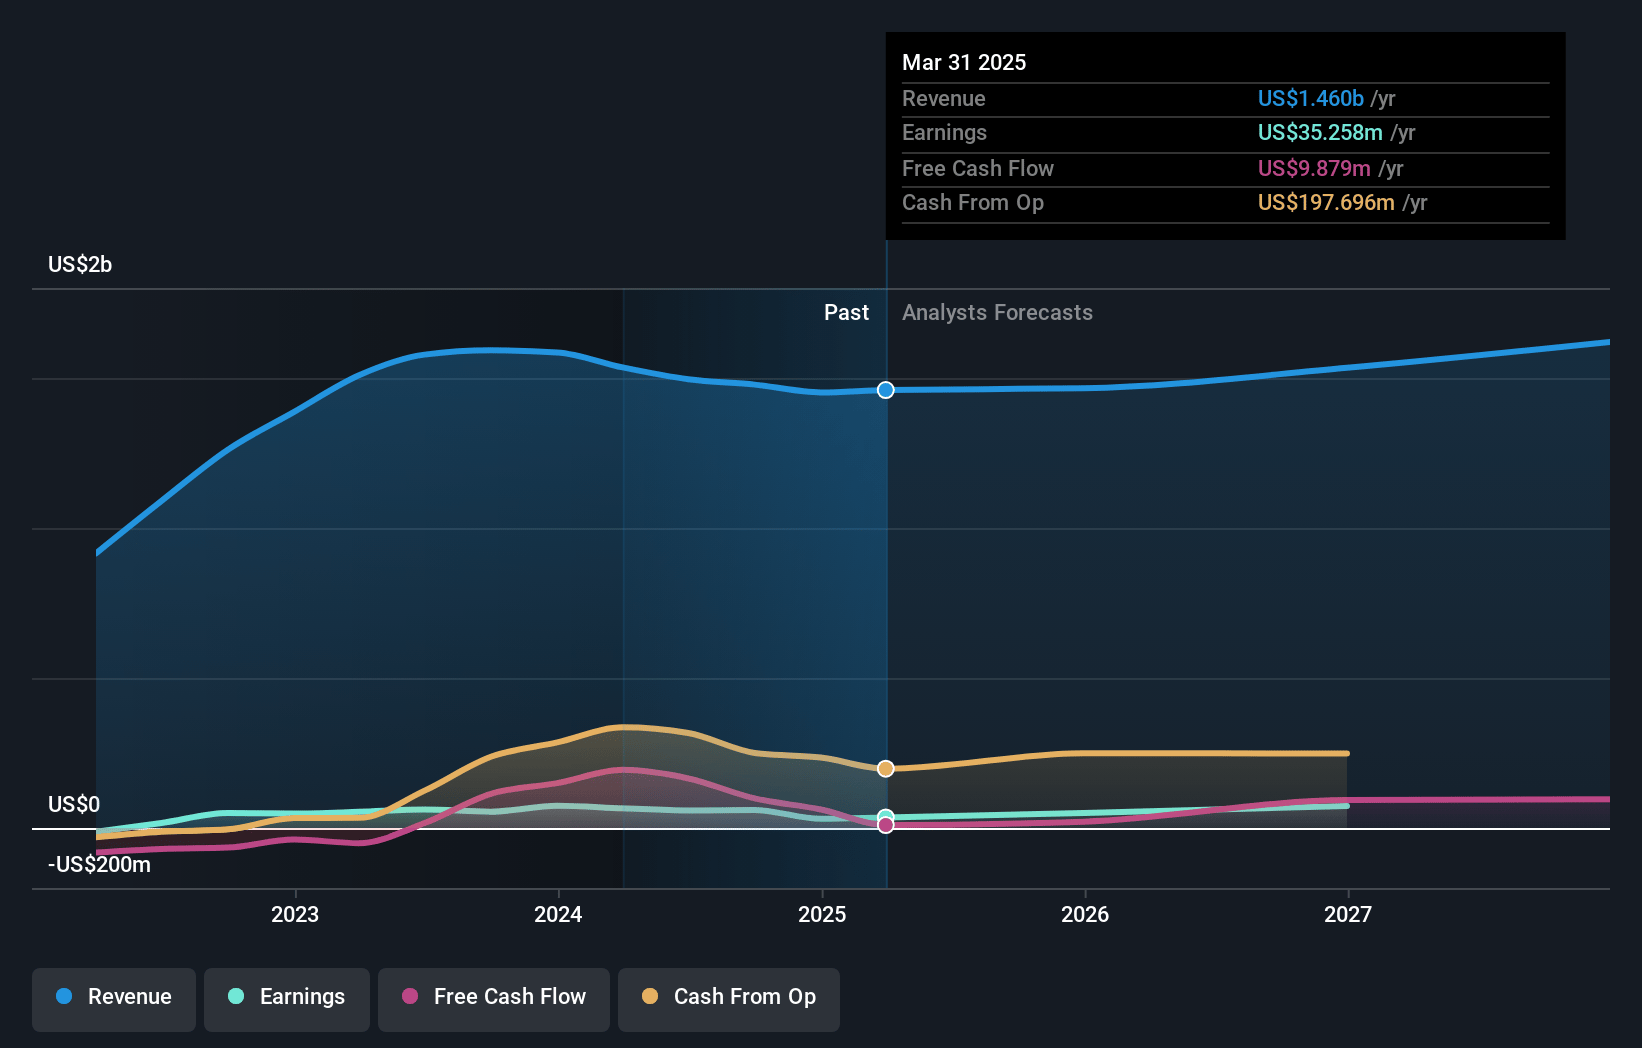Click the Earnings row label in tooltip
This screenshot has height=1048, width=1642.
point(944,132)
